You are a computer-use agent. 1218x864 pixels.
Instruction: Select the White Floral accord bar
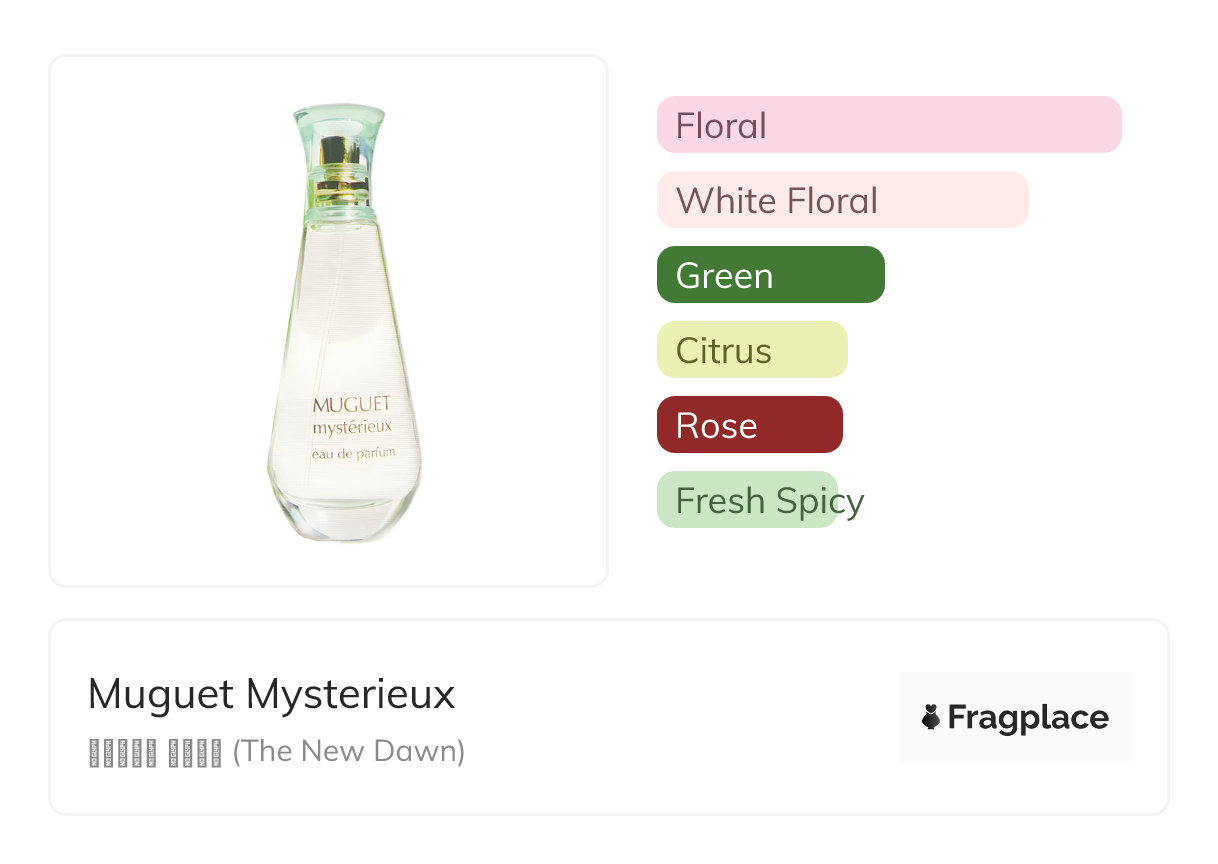842,200
